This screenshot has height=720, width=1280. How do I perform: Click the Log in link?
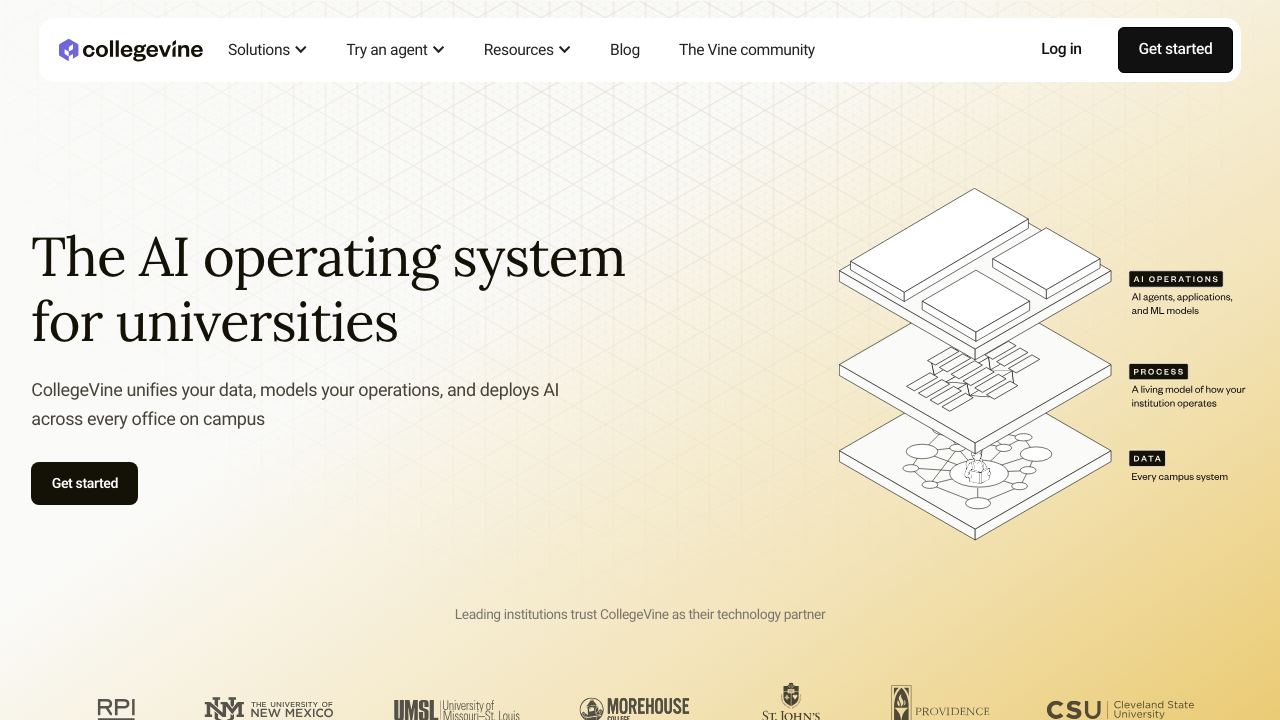(1061, 49)
